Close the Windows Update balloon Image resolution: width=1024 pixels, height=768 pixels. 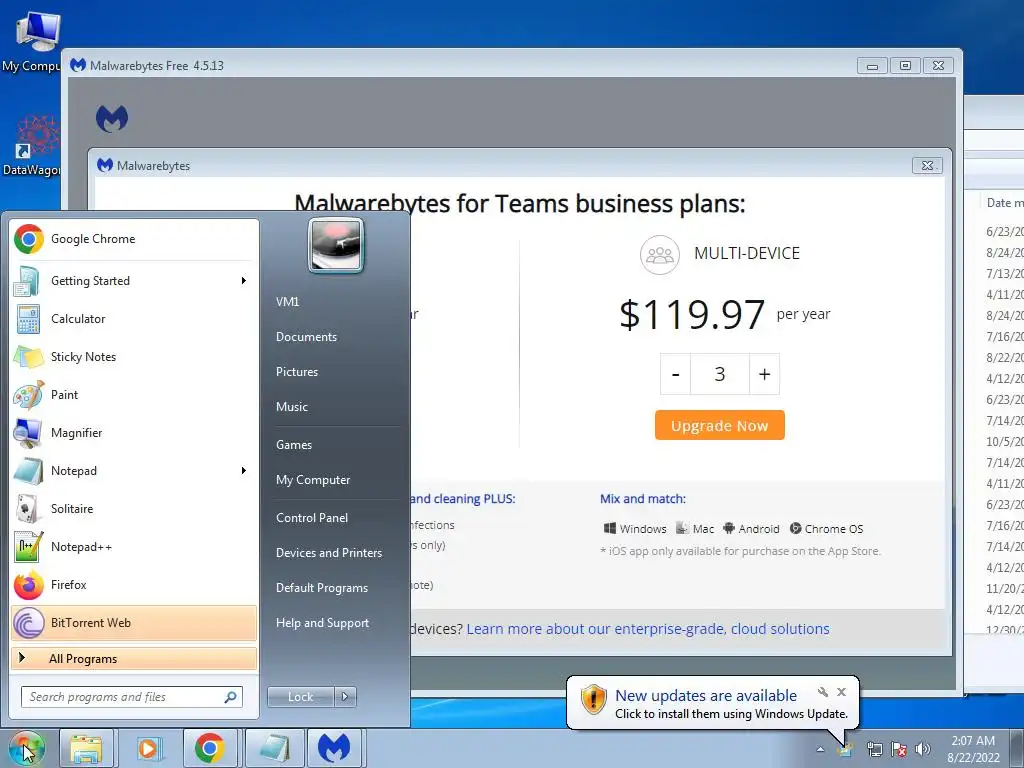click(842, 692)
